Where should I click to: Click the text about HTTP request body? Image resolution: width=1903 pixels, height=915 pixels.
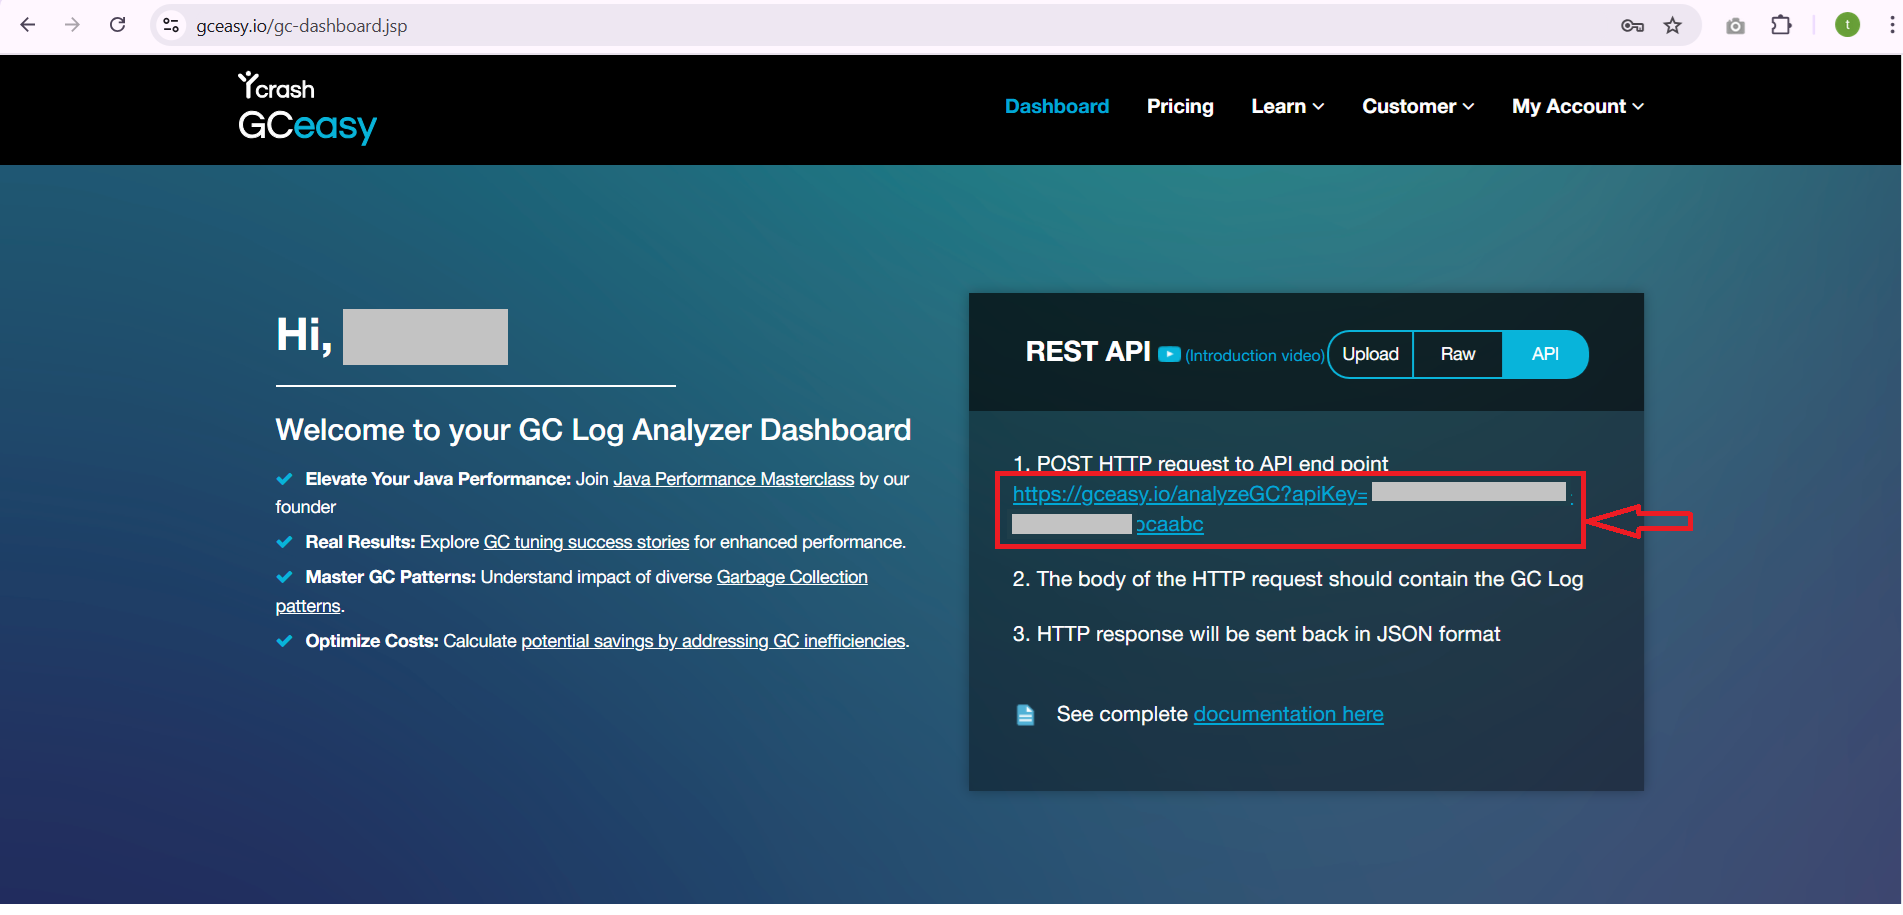pyautogui.click(x=1298, y=579)
